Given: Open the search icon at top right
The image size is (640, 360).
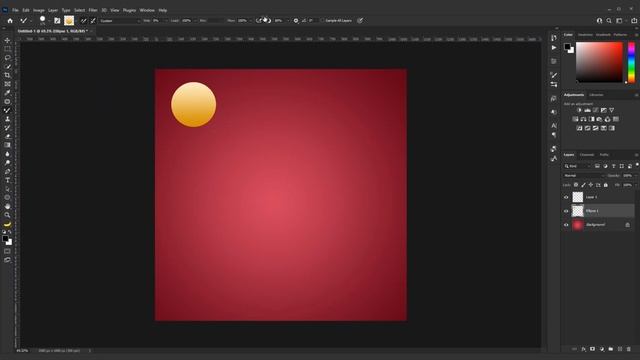Looking at the screenshot, I should click(609, 20).
